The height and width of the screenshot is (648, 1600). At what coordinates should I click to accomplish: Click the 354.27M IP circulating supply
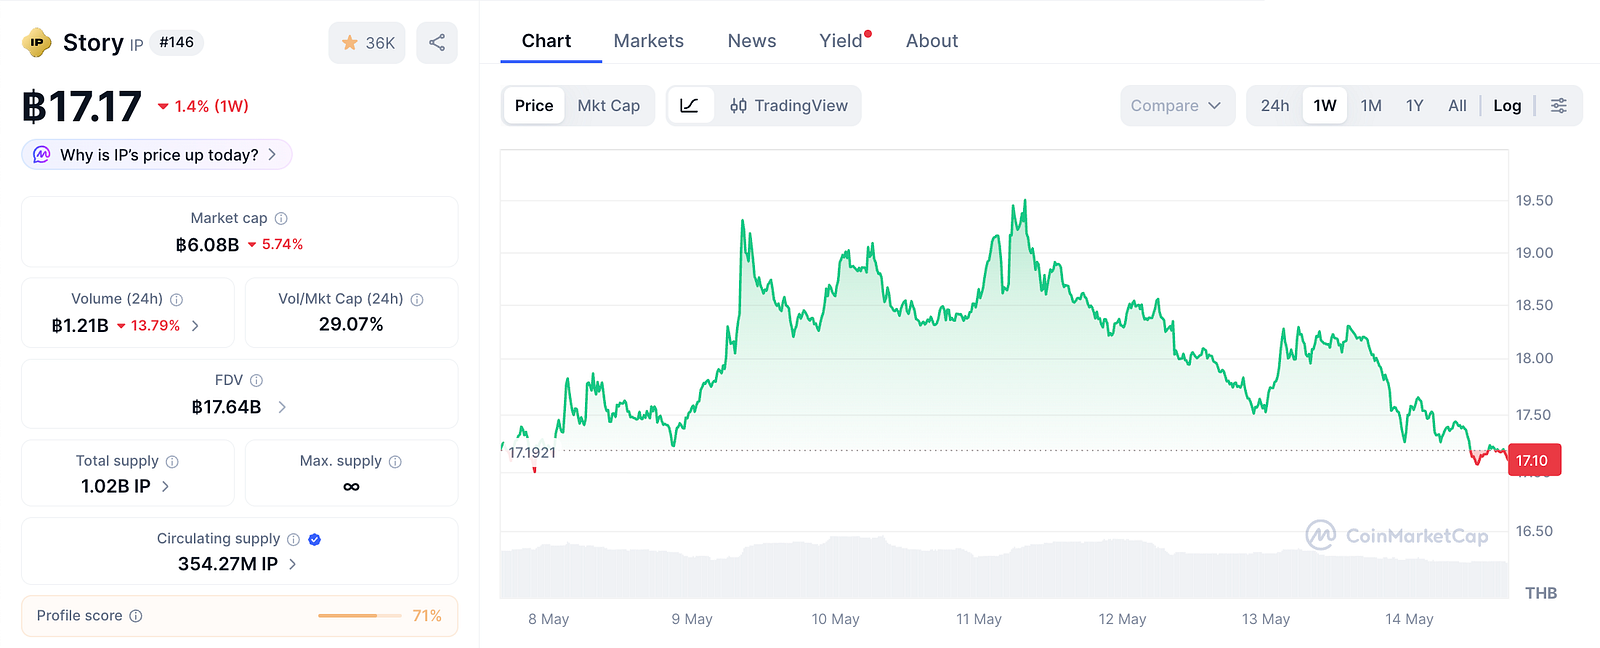[228, 564]
